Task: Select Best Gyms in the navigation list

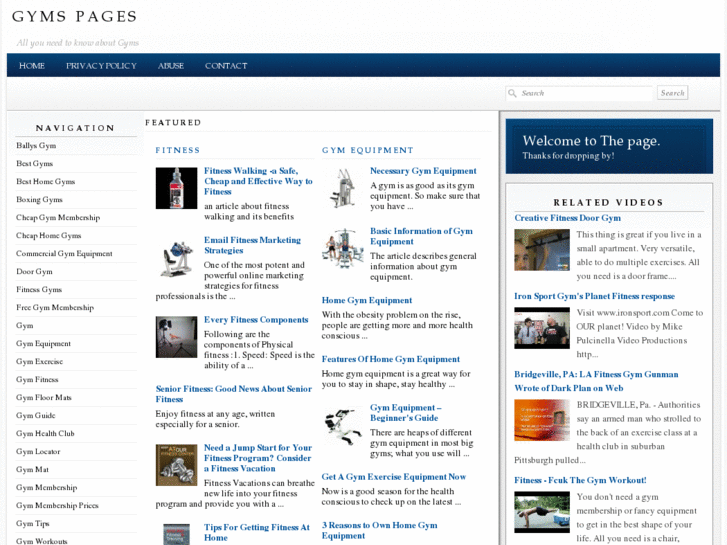Action: (34, 164)
